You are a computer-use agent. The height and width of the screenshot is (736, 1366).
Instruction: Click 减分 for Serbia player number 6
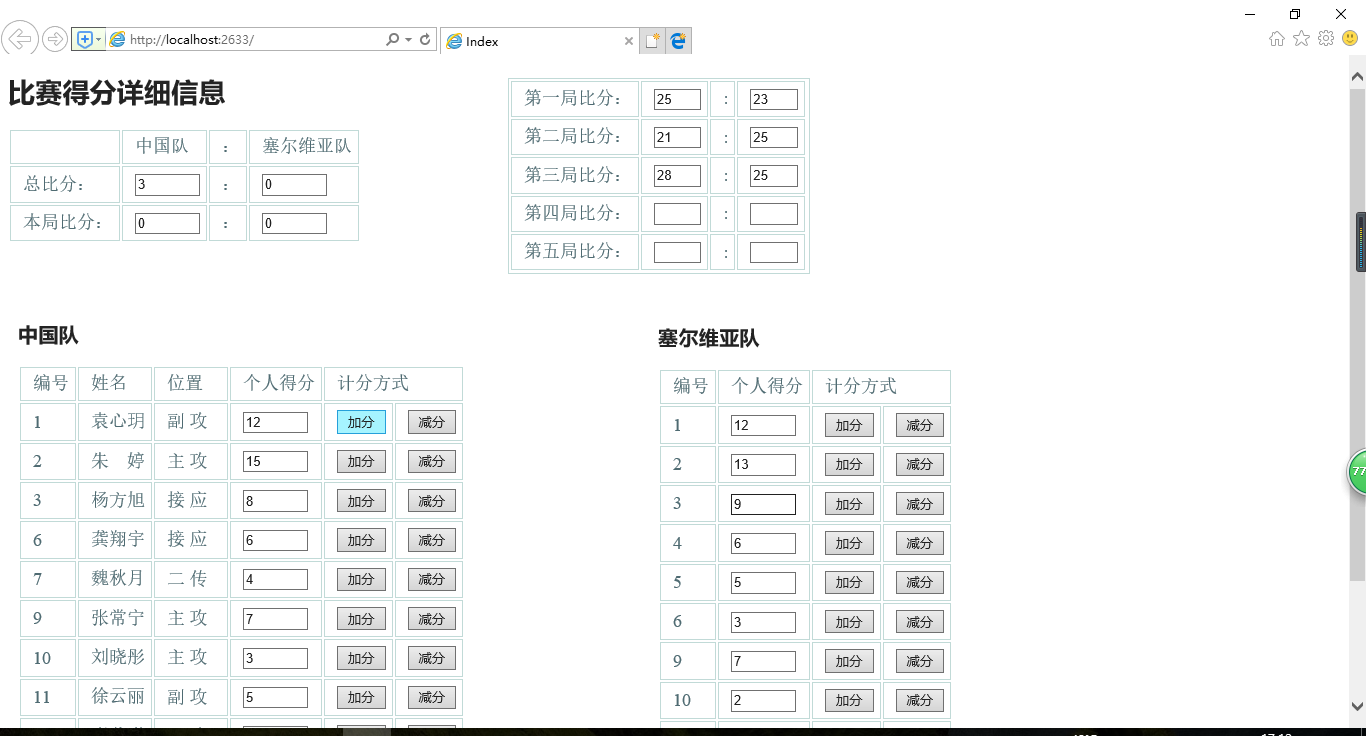click(919, 622)
